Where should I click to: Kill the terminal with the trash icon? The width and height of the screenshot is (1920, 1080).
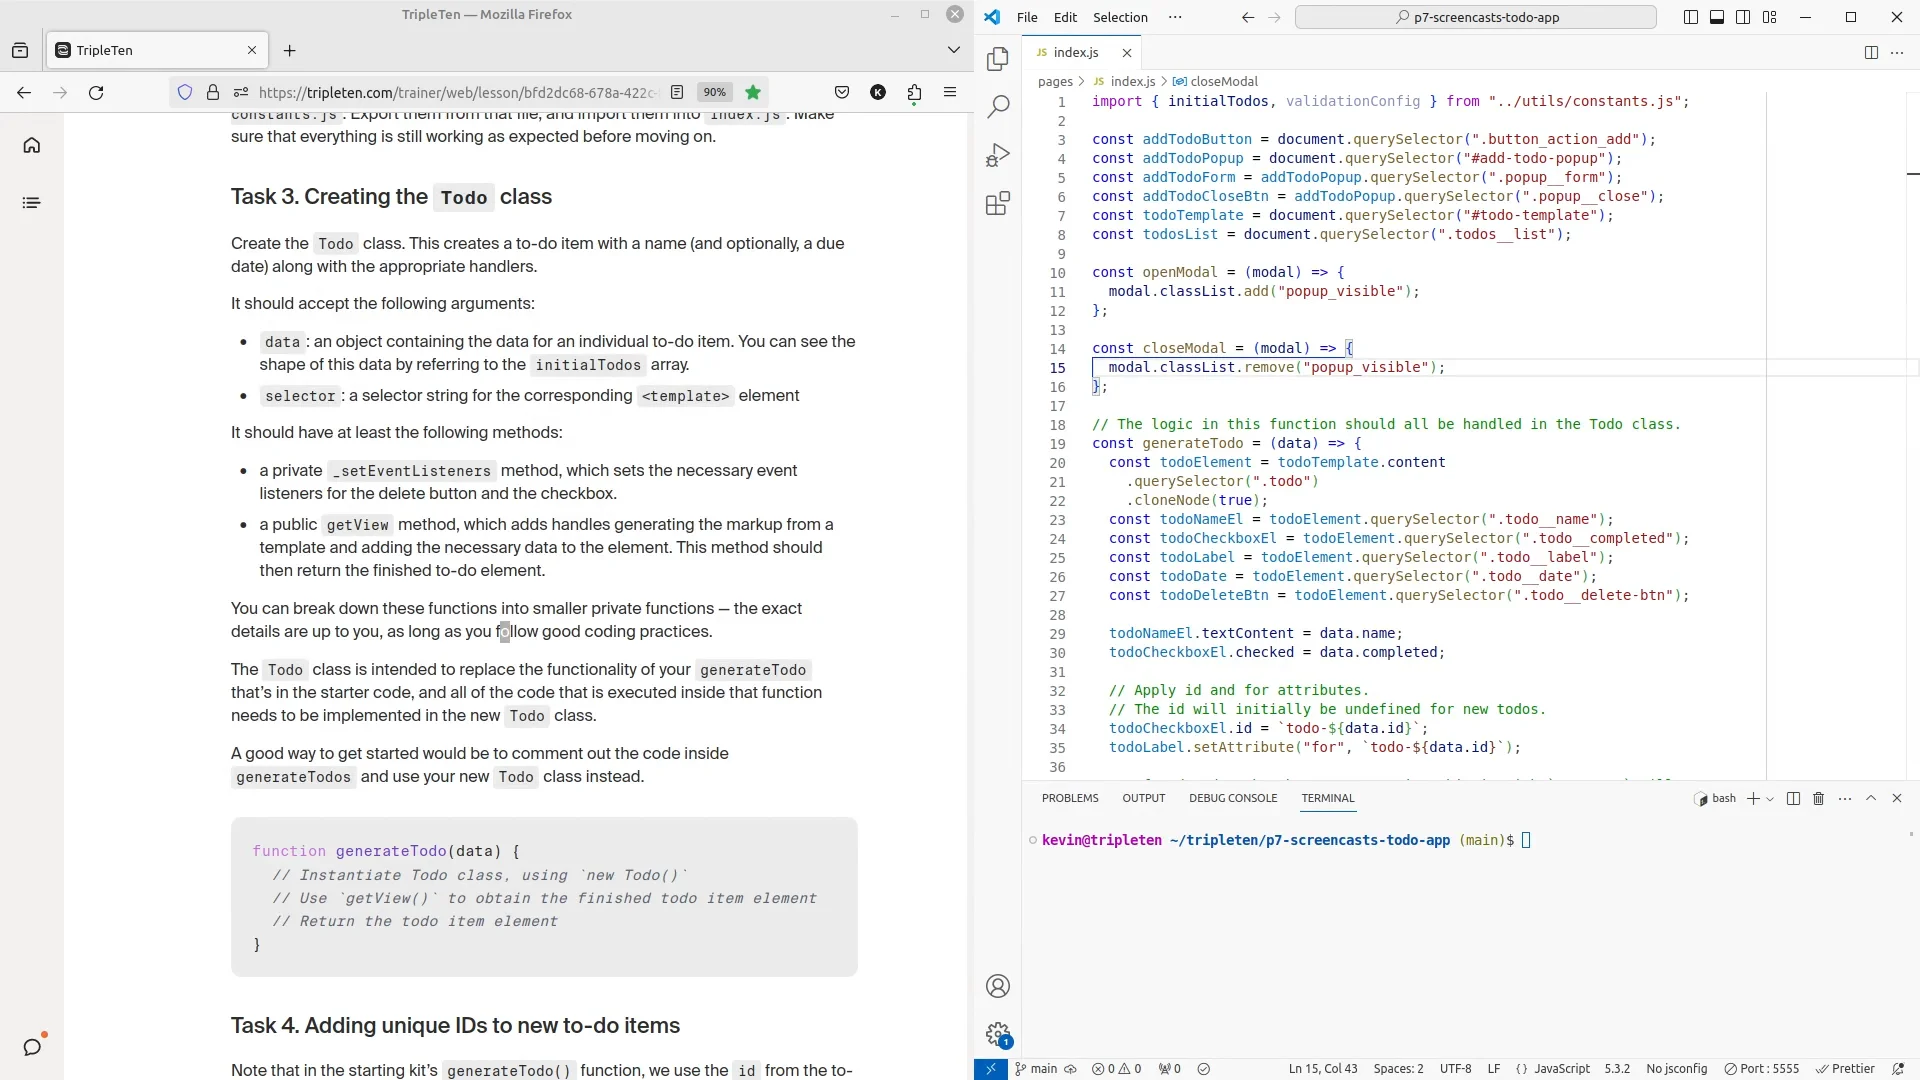pos(1819,798)
